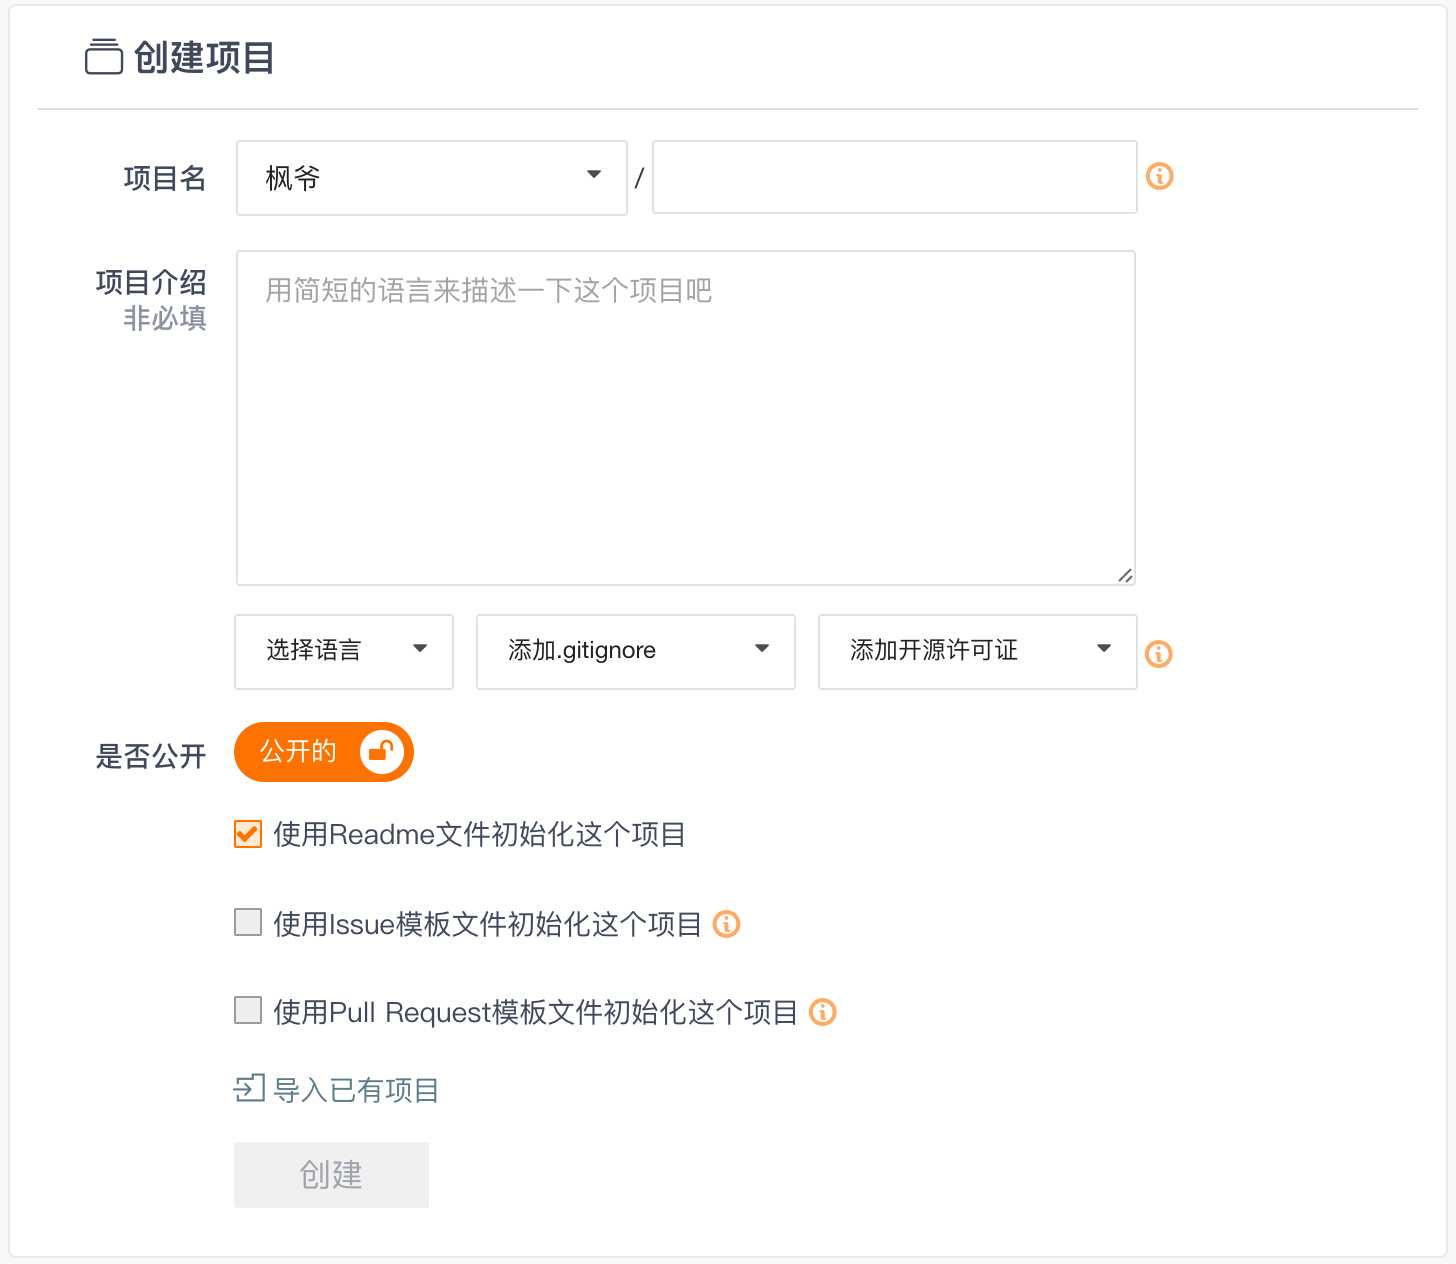Open the 添加.gitignore dropdown
Screen dimensions: 1456x1264
[636, 652]
